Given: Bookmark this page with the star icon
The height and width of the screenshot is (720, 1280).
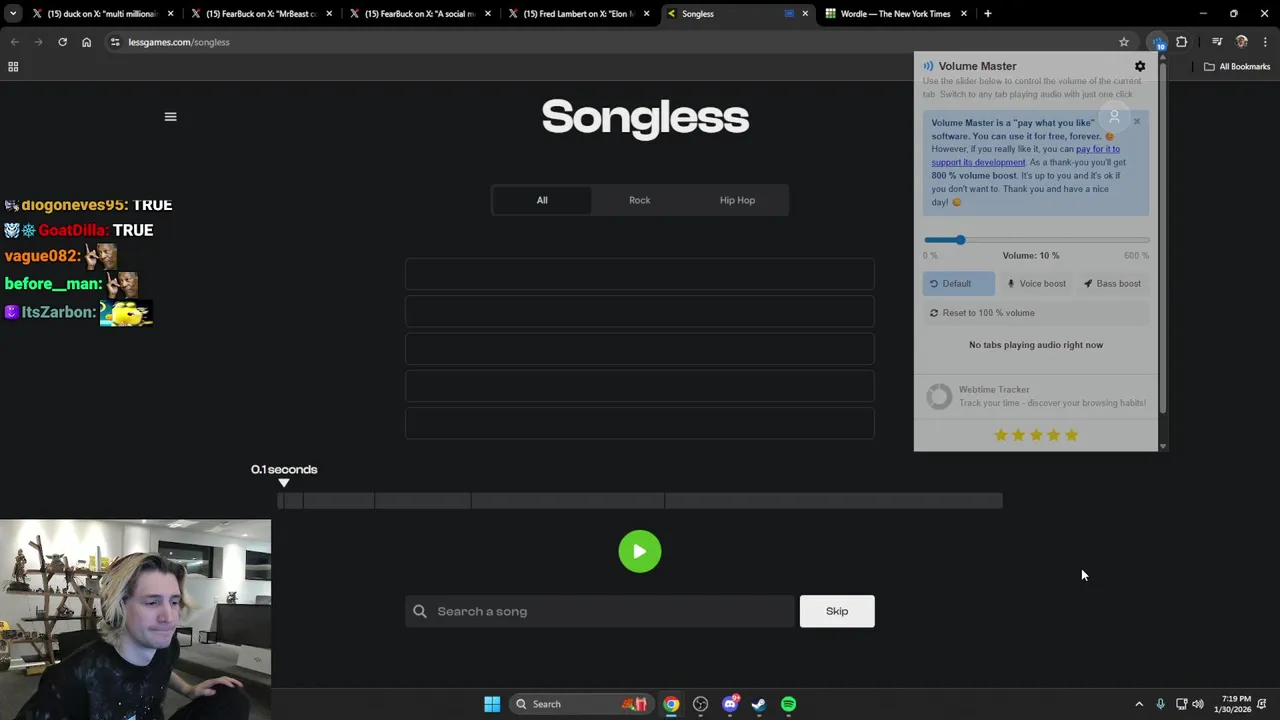Looking at the screenshot, I should tap(1124, 42).
